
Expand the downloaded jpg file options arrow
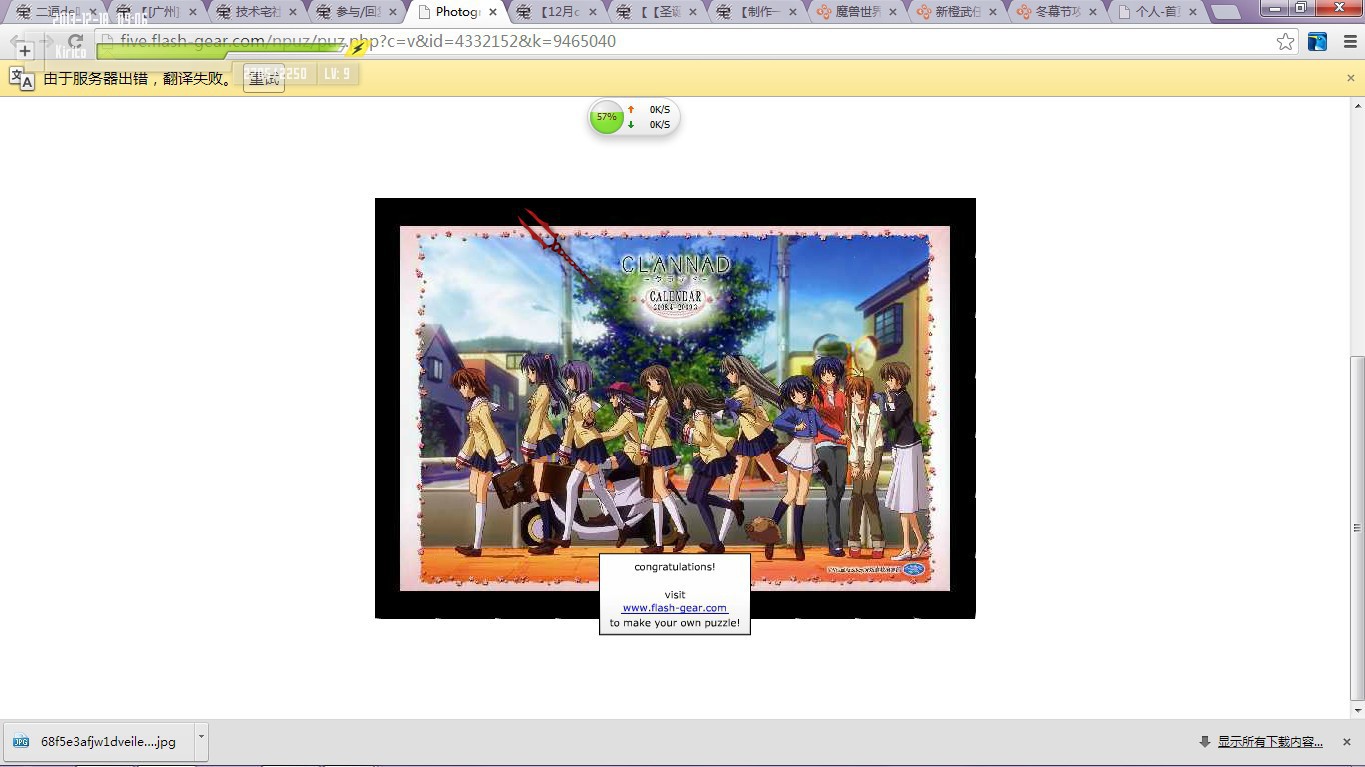201,737
